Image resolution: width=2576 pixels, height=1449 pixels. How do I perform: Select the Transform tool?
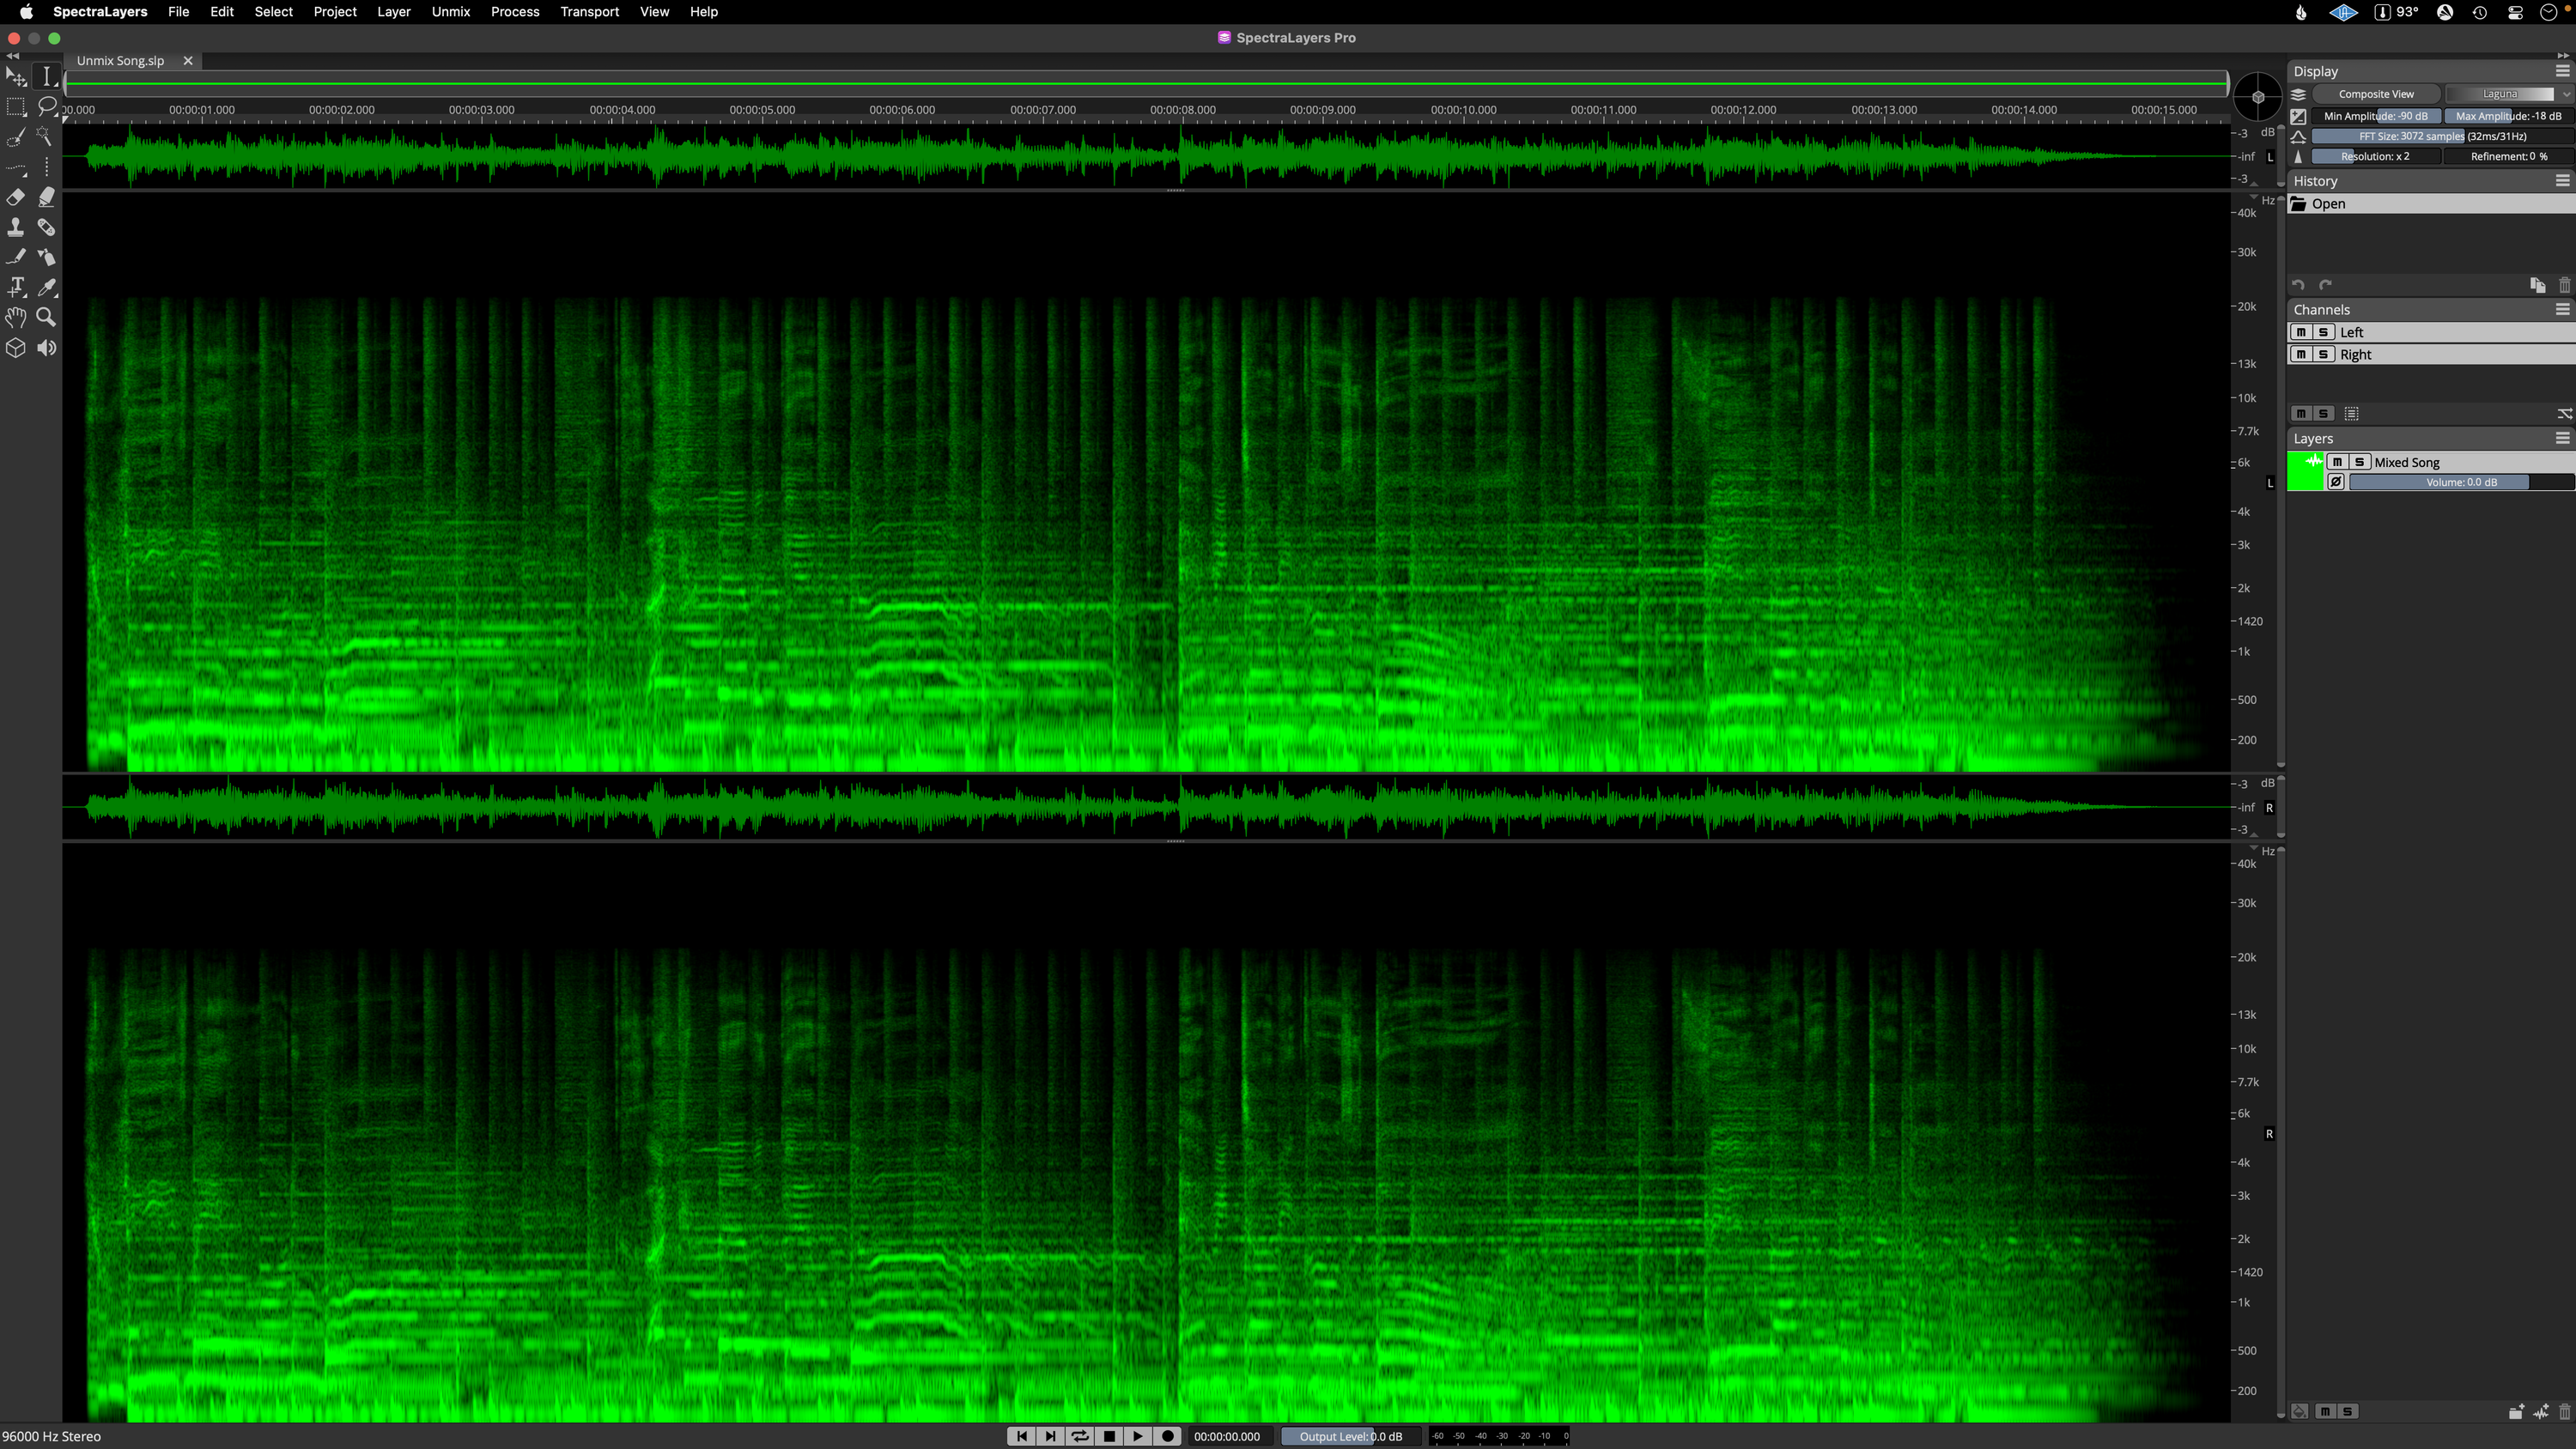pos(16,76)
